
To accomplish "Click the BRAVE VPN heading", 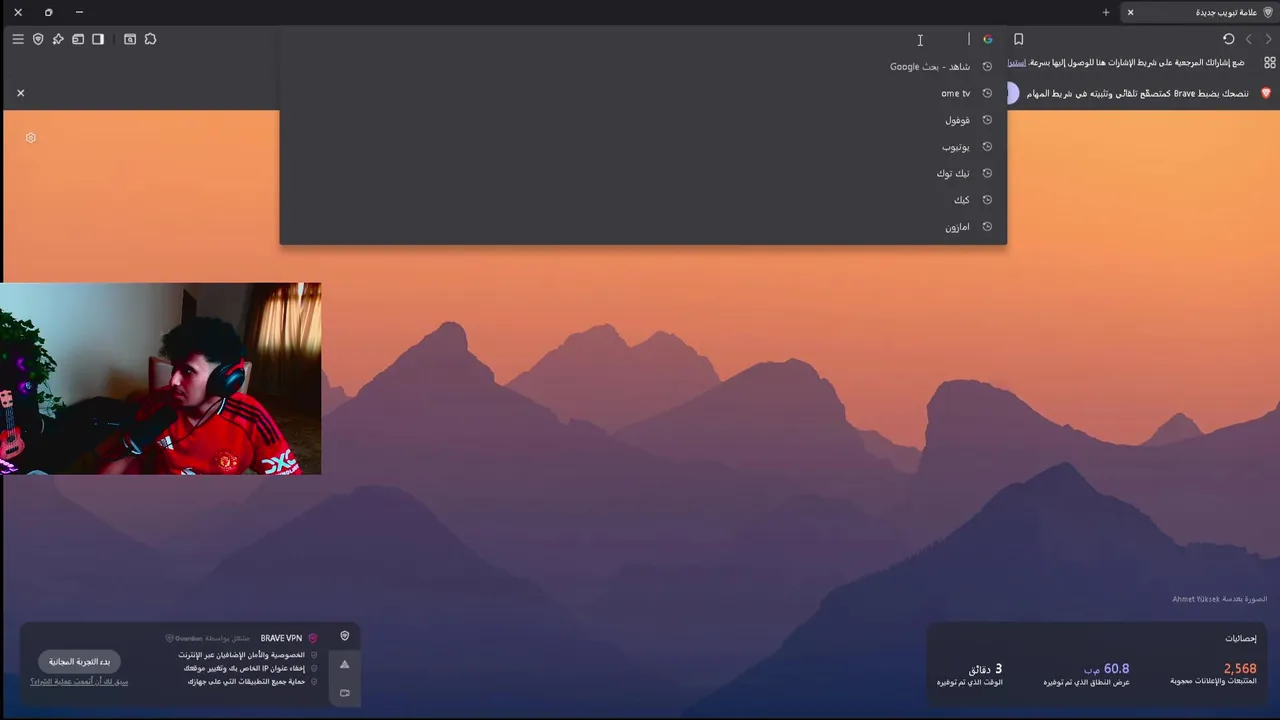I will (281, 638).
